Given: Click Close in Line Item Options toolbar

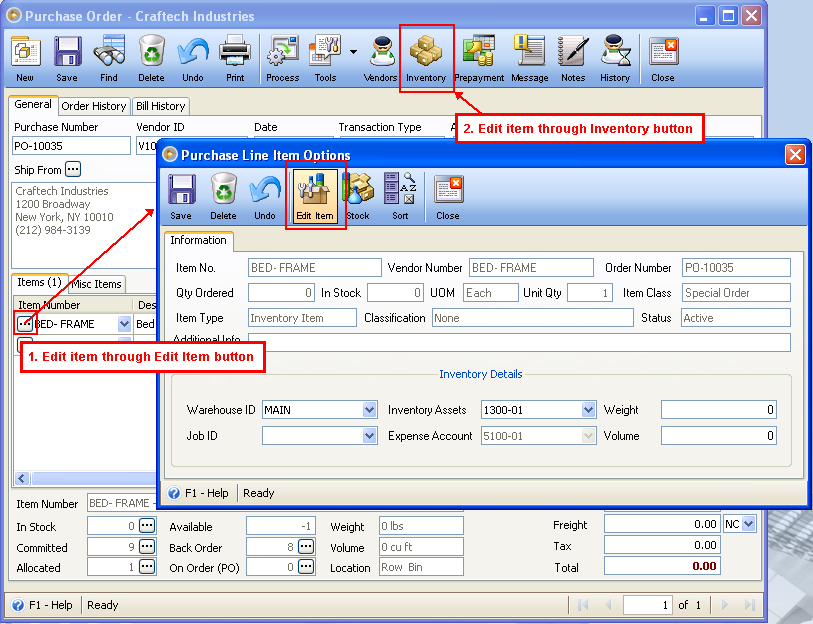Looking at the screenshot, I should 448,197.
